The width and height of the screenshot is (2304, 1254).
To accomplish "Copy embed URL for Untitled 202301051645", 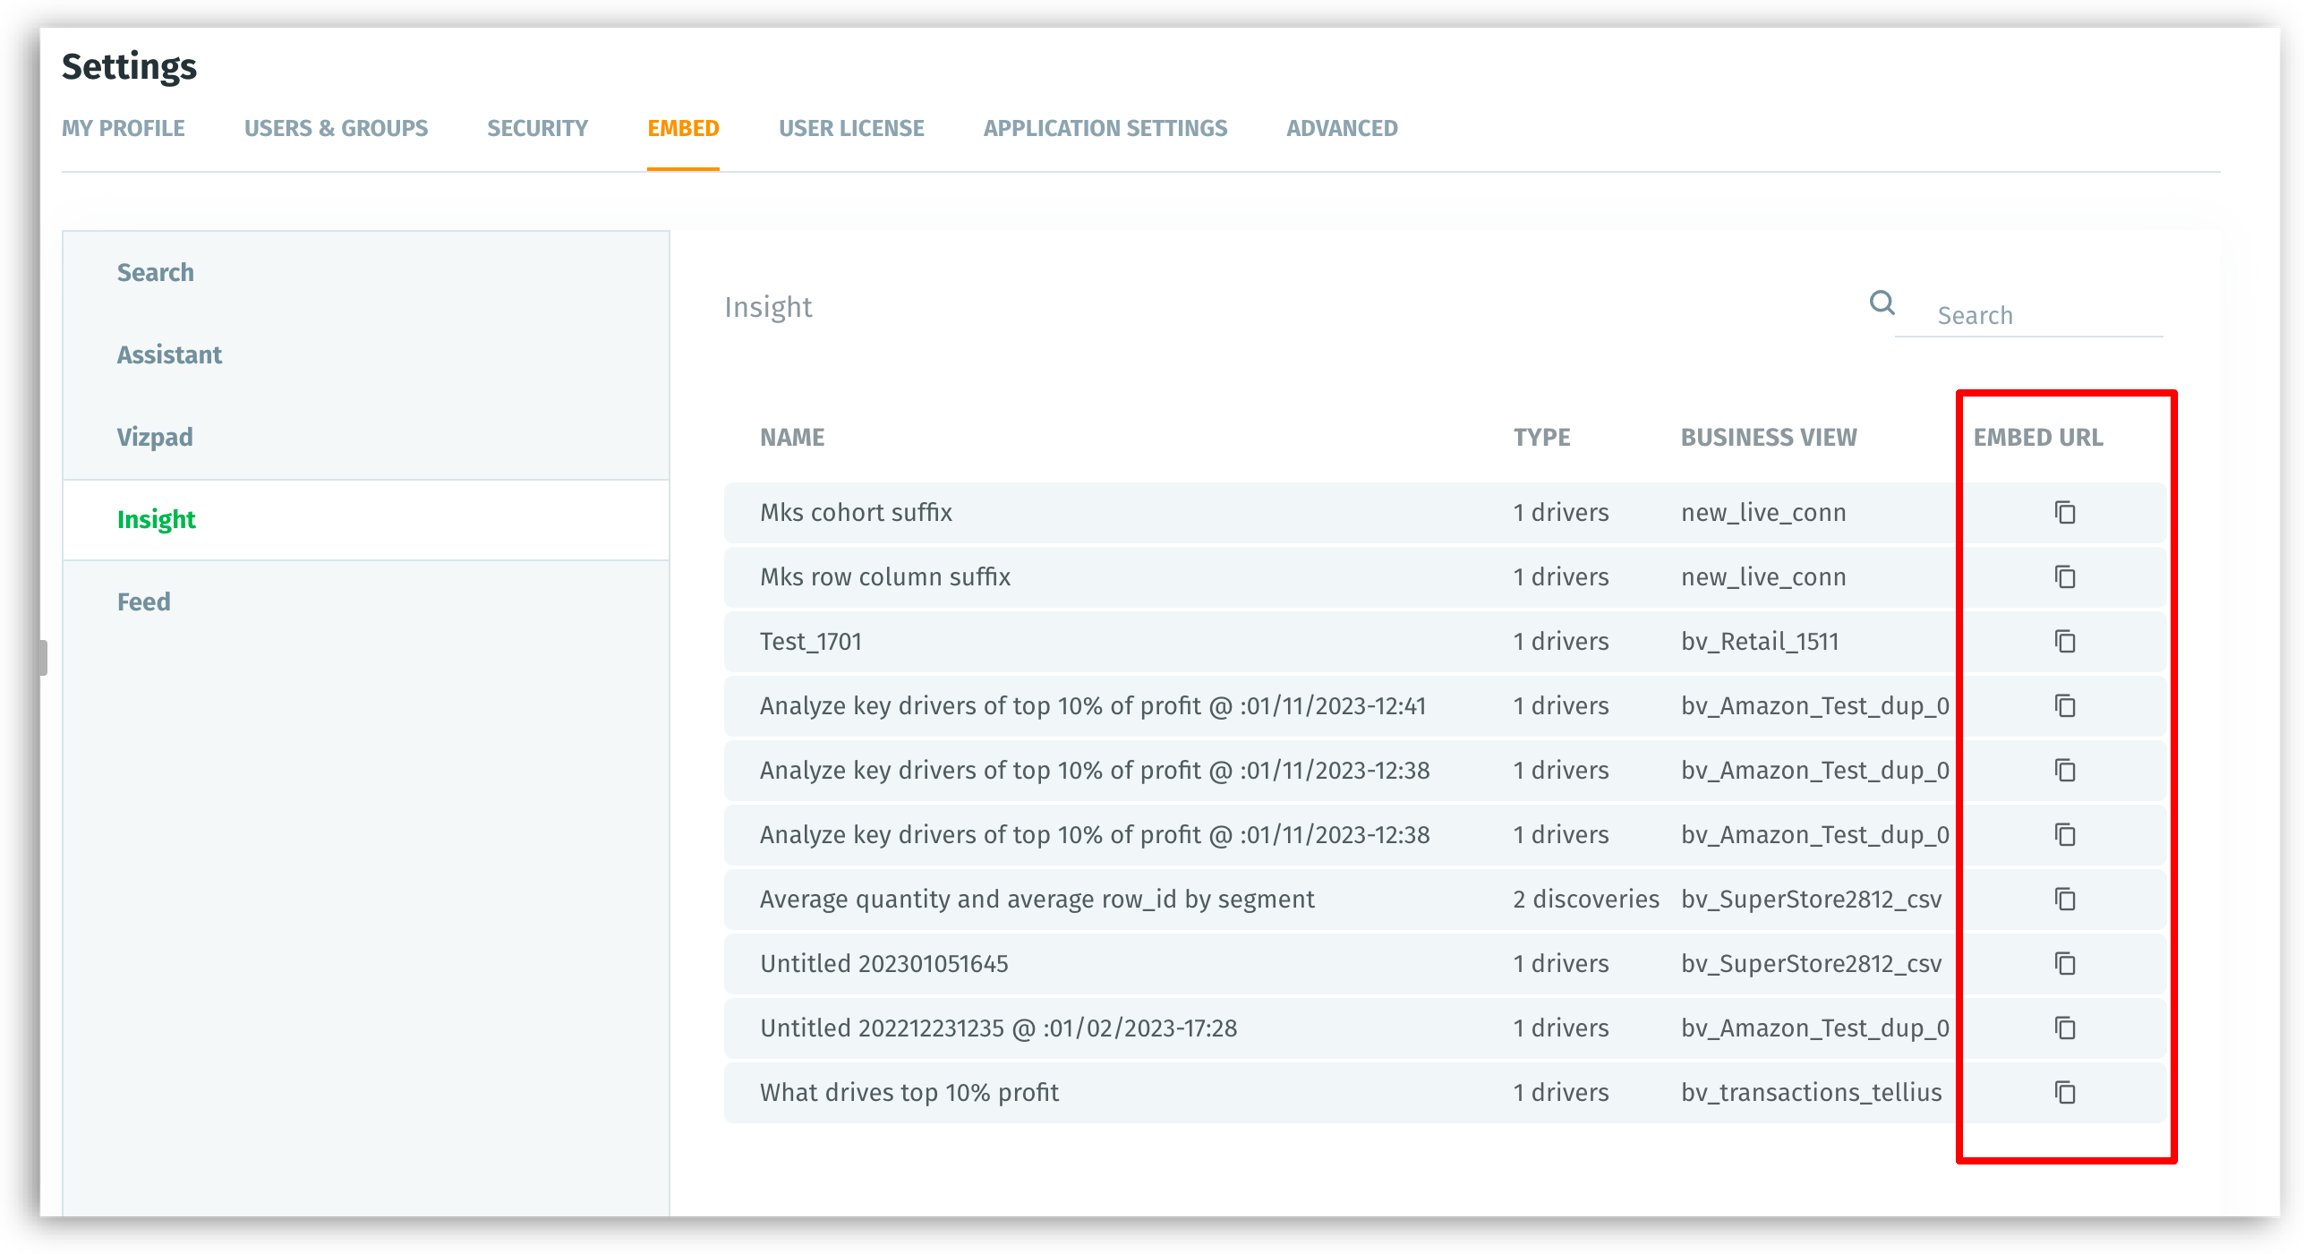I will 2065,963.
